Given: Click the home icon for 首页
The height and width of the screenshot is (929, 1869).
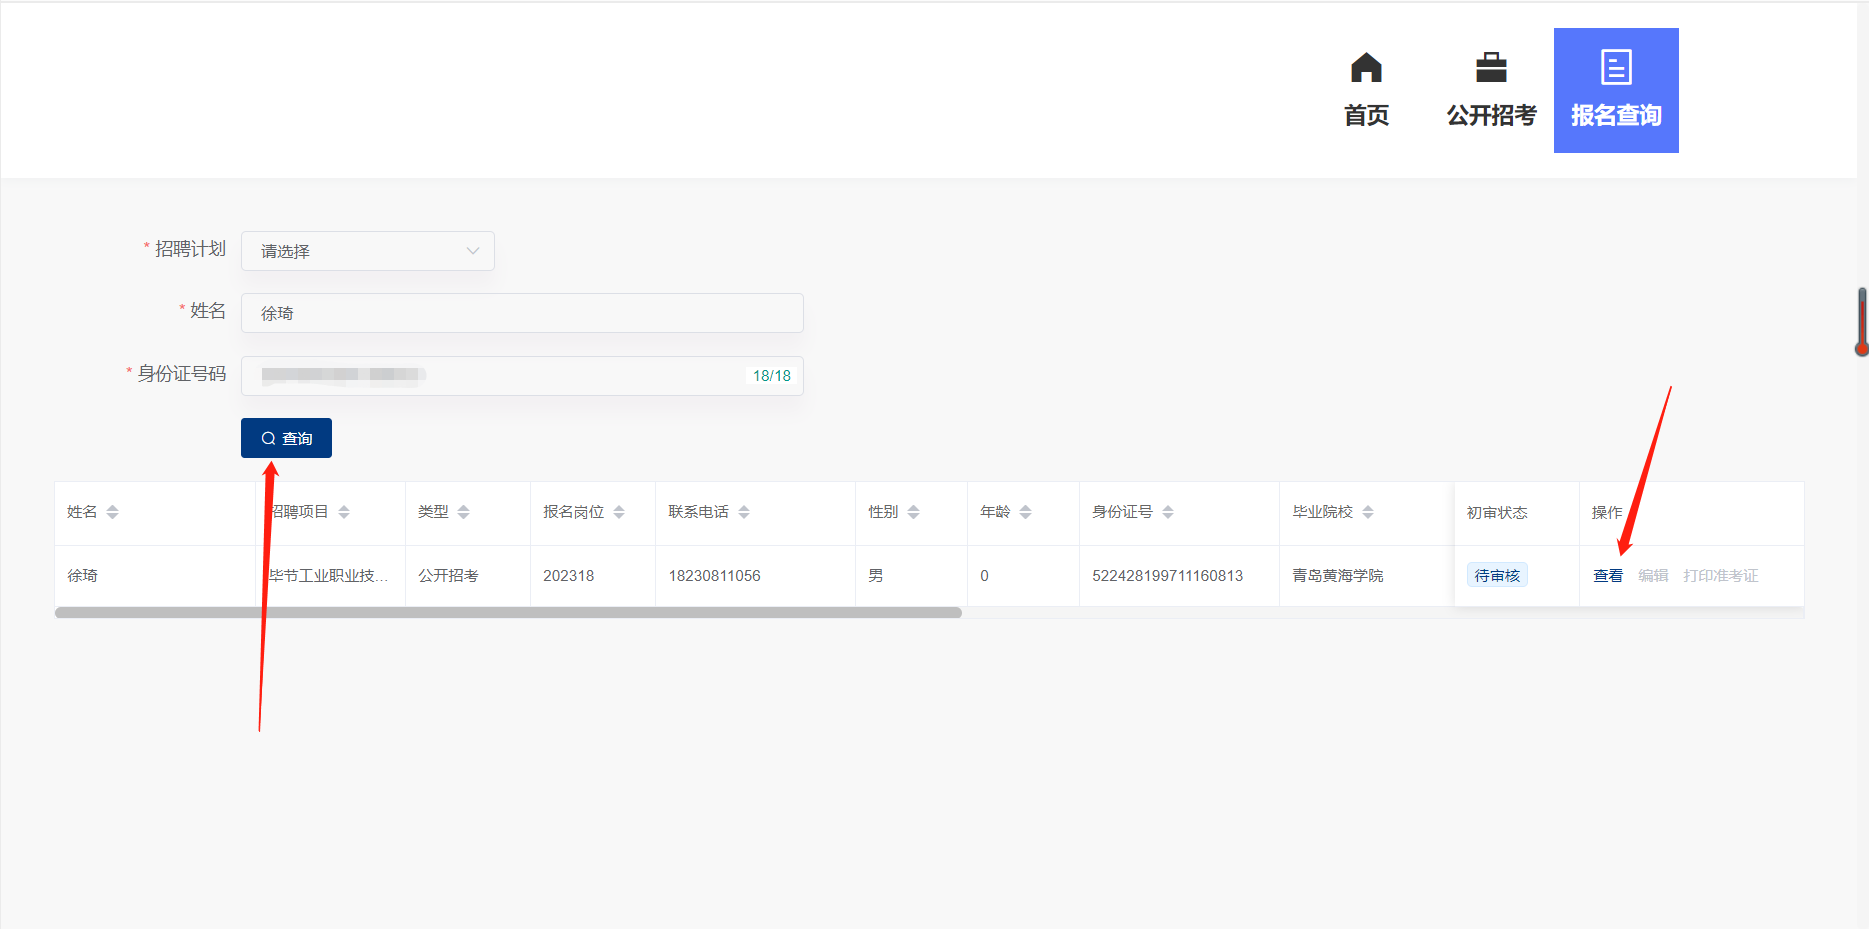Looking at the screenshot, I should tap(1365, 68).
